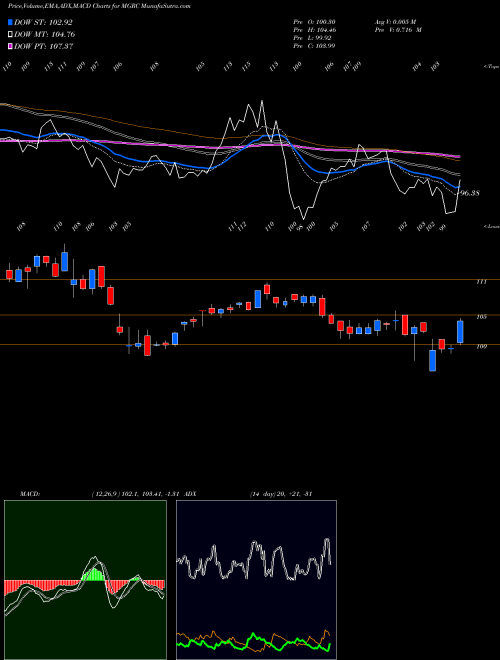The width and height of the screenshot is (500, 660).
Task: Click the ADX '(14 day)' values text
Action: 281,494
